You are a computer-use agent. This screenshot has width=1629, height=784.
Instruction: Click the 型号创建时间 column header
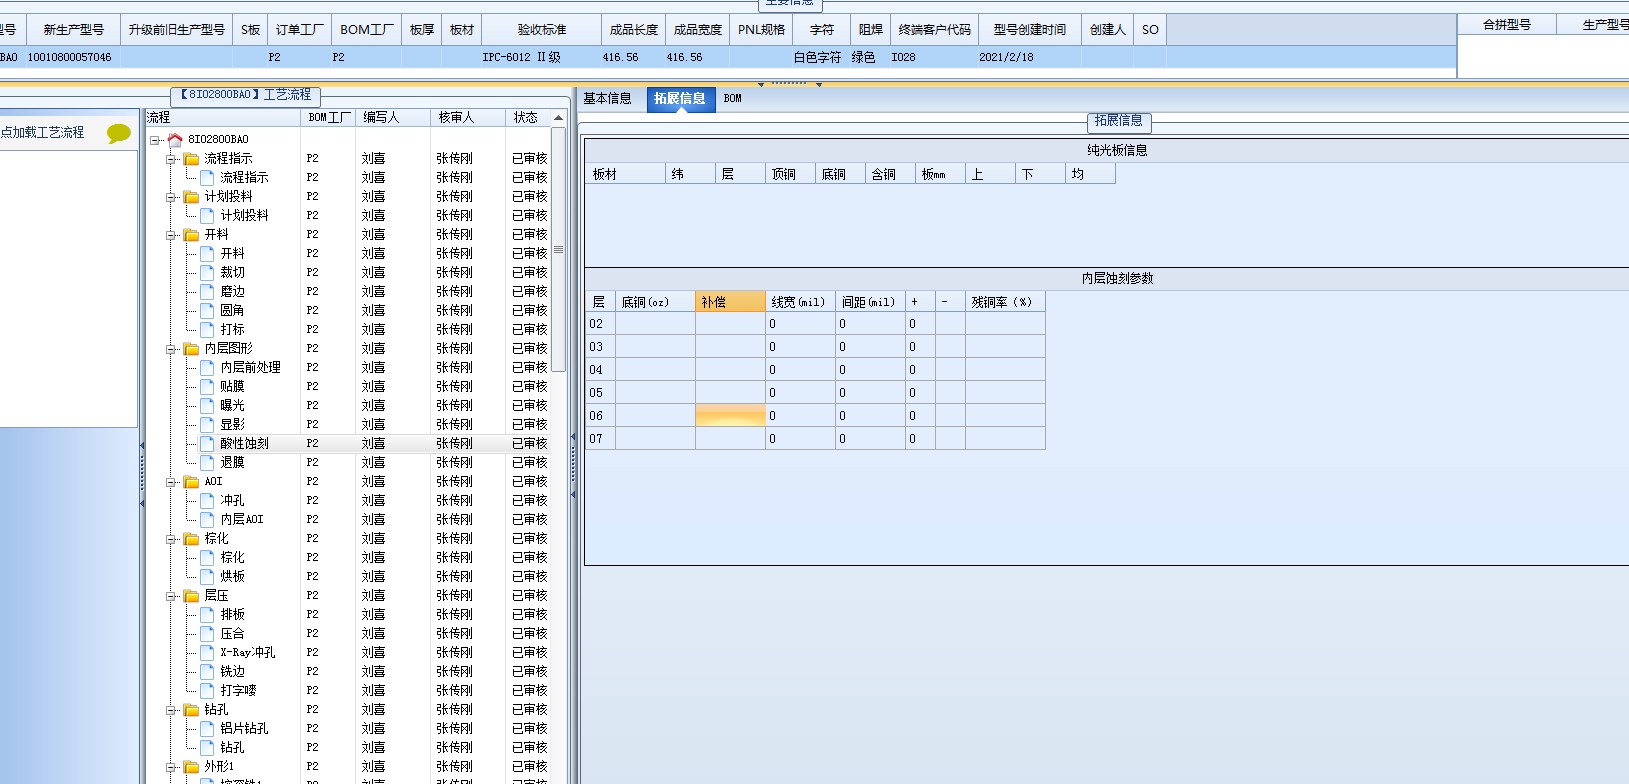1030,30
